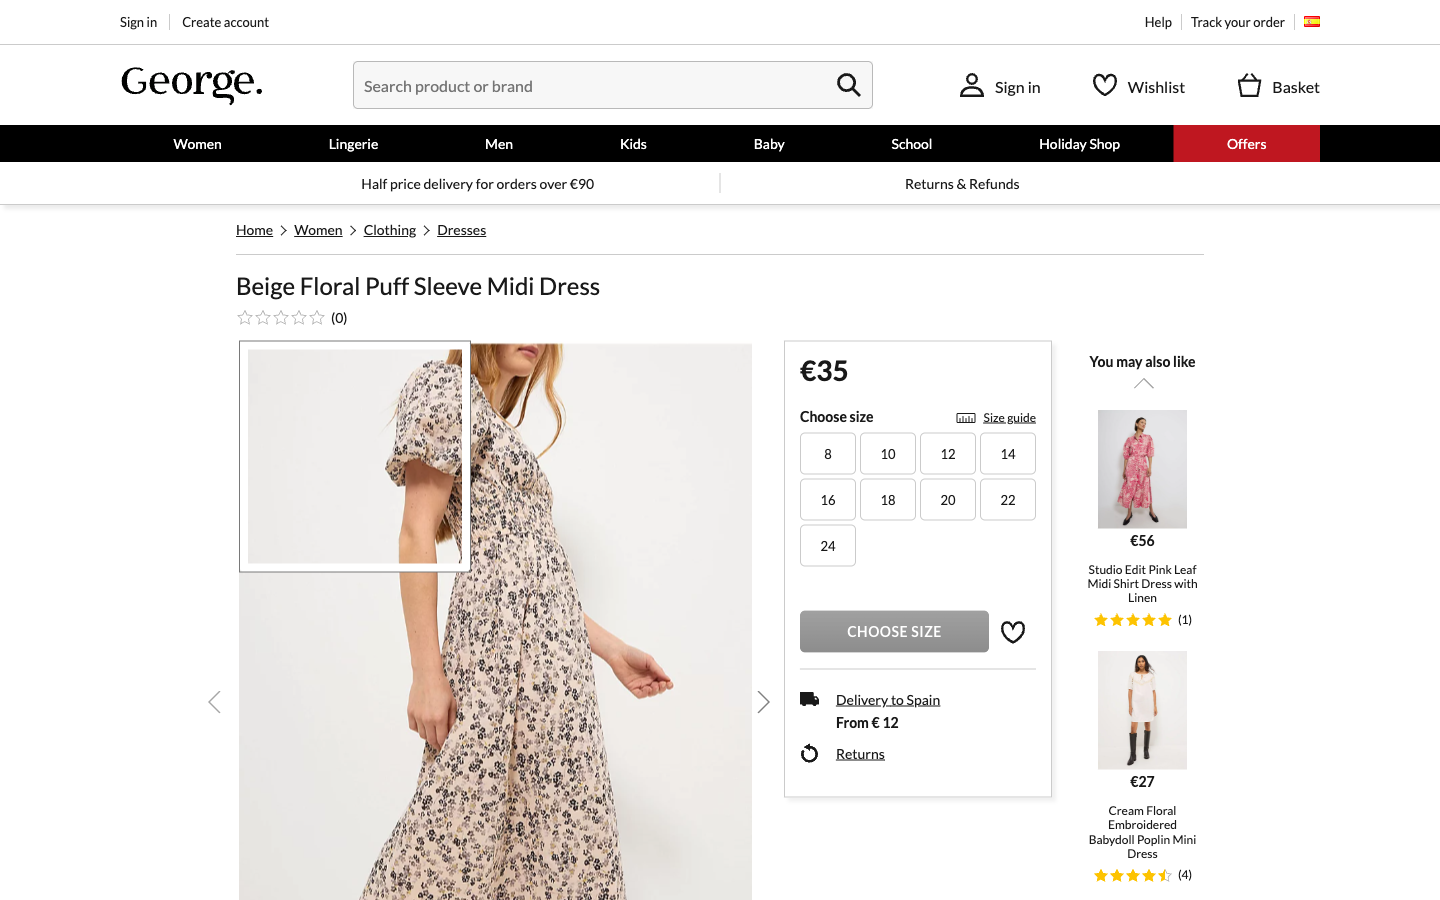
Task: Open the Basket bag icon
Action: 1249,86
